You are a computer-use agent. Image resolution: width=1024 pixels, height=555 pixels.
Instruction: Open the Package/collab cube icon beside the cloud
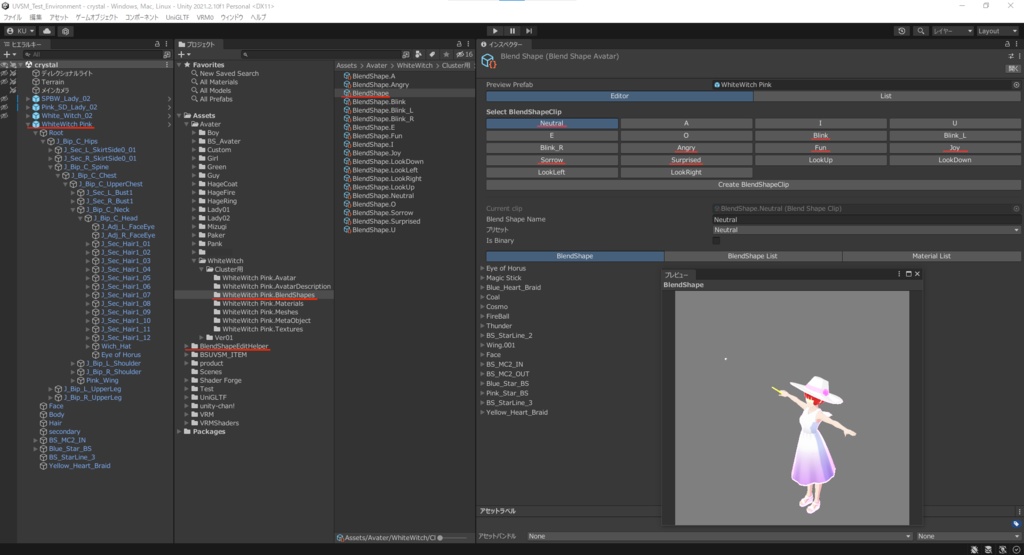(65, 31)
